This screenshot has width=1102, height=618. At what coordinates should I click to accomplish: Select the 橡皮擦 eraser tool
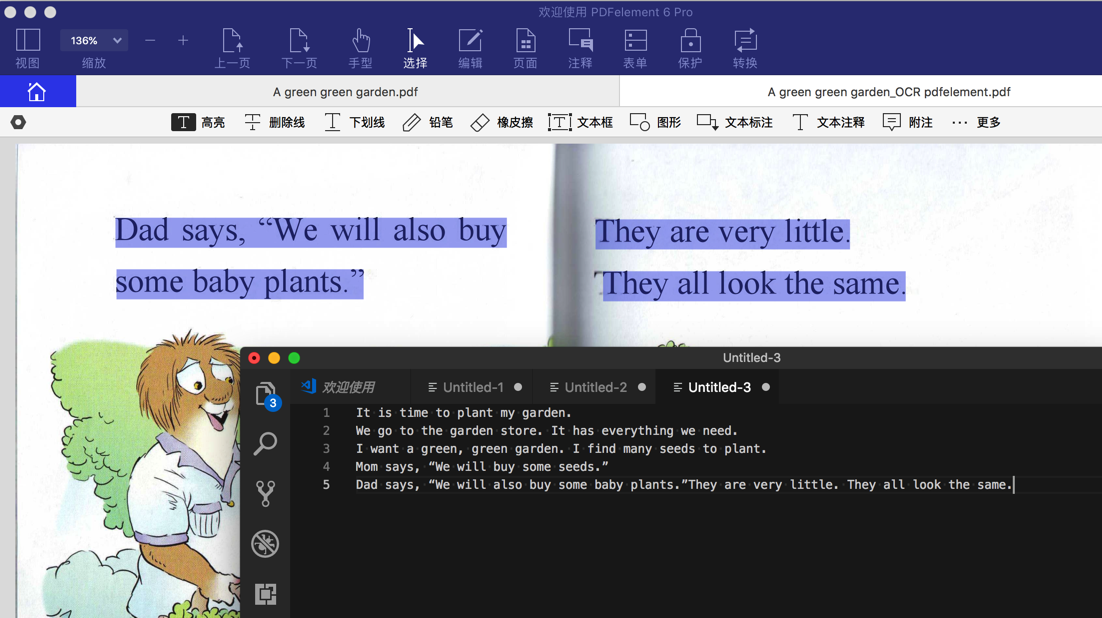[x=502, y=122]
